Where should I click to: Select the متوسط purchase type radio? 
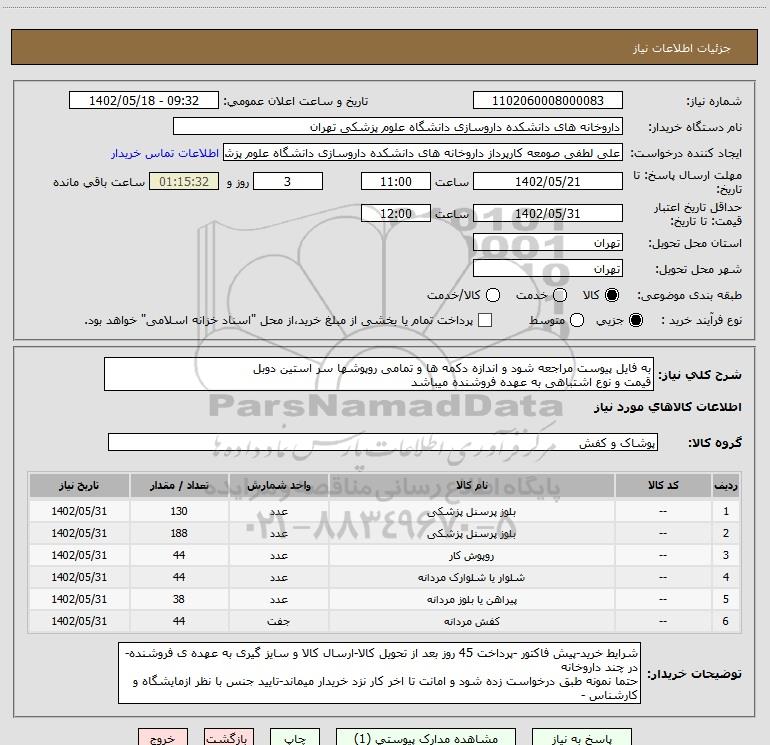click(577, 320)
